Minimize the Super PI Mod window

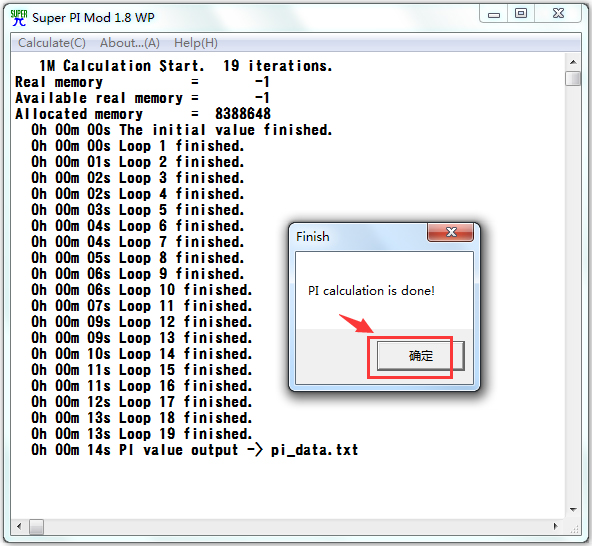[493, 14]
